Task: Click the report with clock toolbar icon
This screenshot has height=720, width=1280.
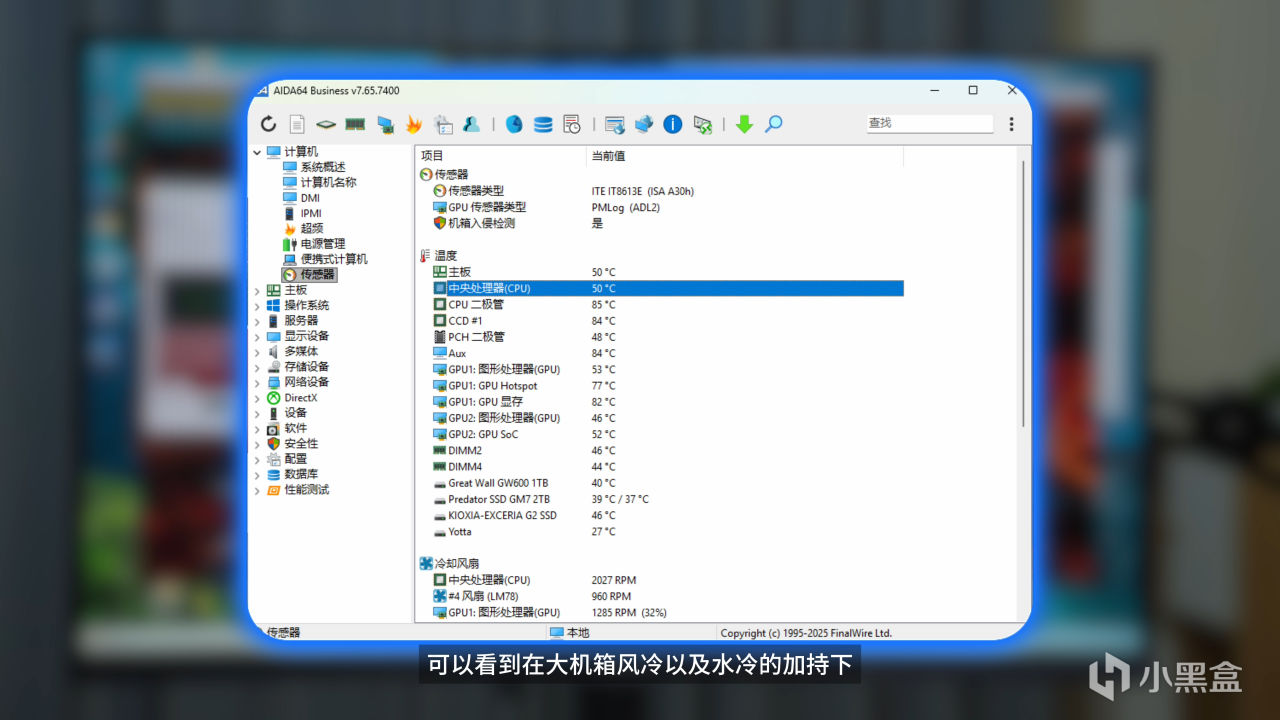Action: click(x=572, y=124)
